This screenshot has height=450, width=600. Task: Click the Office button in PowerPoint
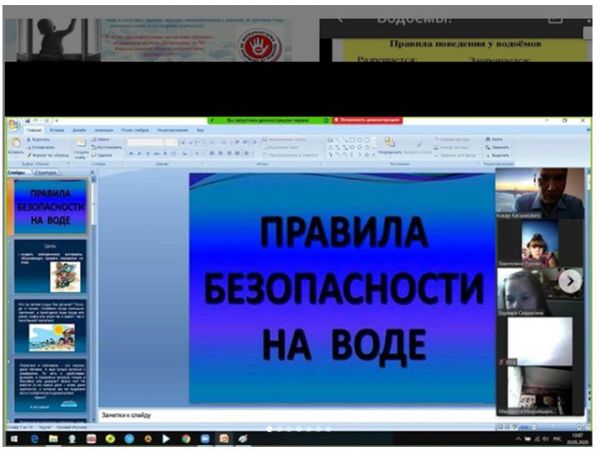pos(14,127)
